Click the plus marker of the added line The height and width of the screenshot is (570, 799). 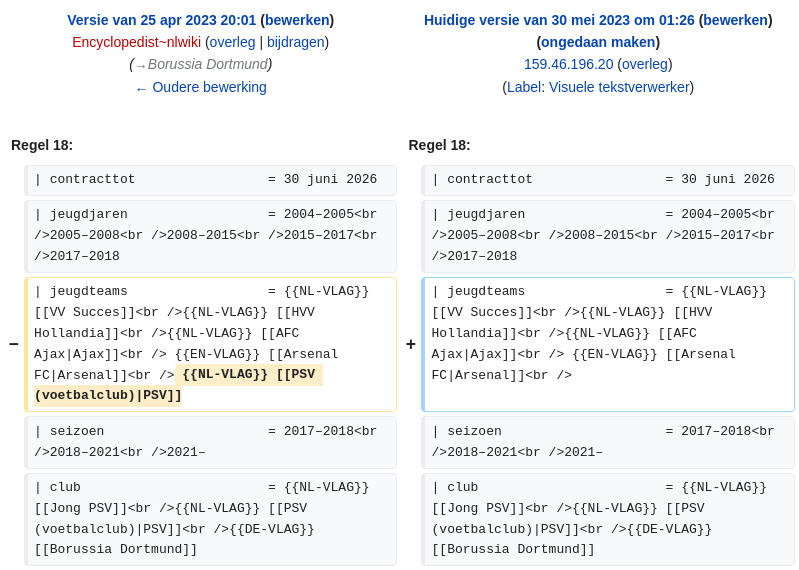pos(411,344)
